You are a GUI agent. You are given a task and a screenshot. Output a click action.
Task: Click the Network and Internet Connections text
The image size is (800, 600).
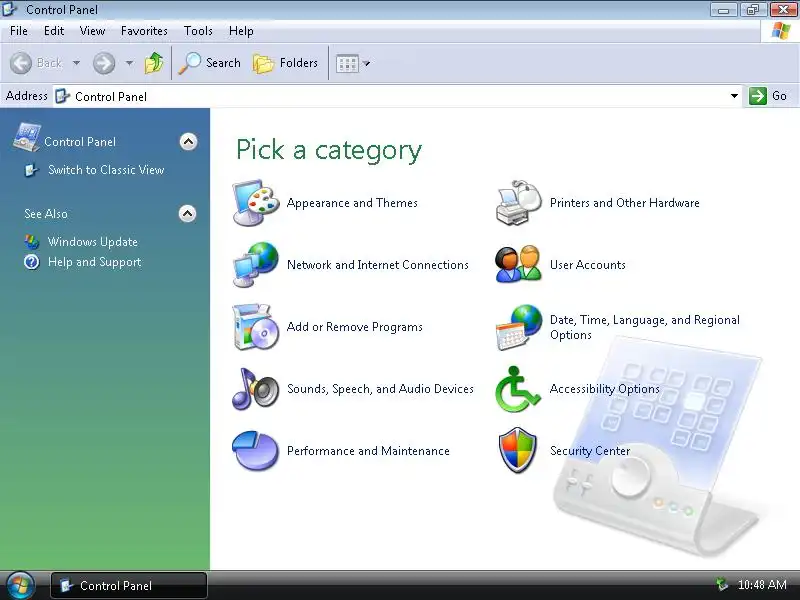tap(378, 265)
